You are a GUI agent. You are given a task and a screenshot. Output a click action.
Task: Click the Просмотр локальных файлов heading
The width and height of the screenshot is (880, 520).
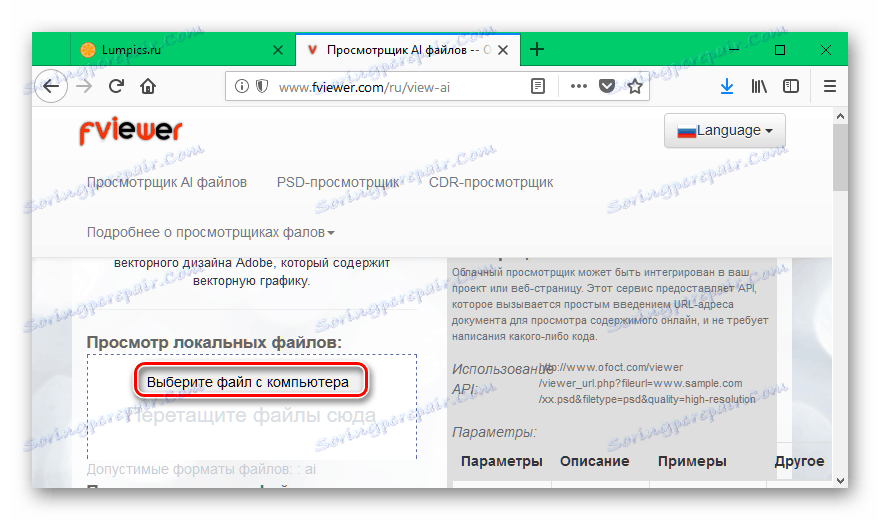[214, 342]
